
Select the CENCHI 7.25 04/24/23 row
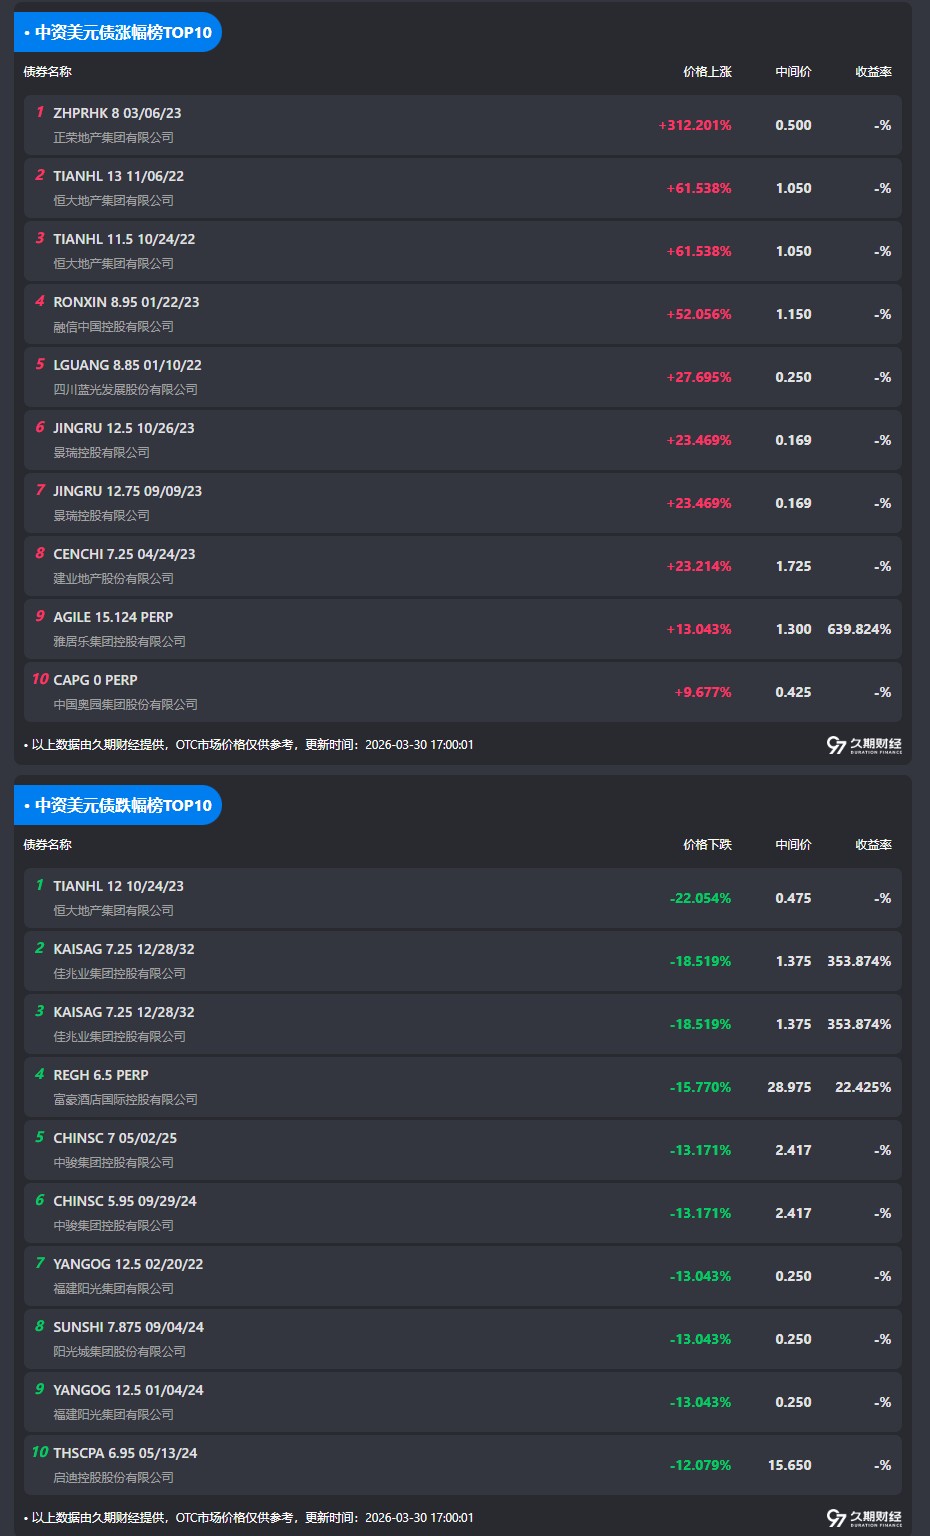124,554
